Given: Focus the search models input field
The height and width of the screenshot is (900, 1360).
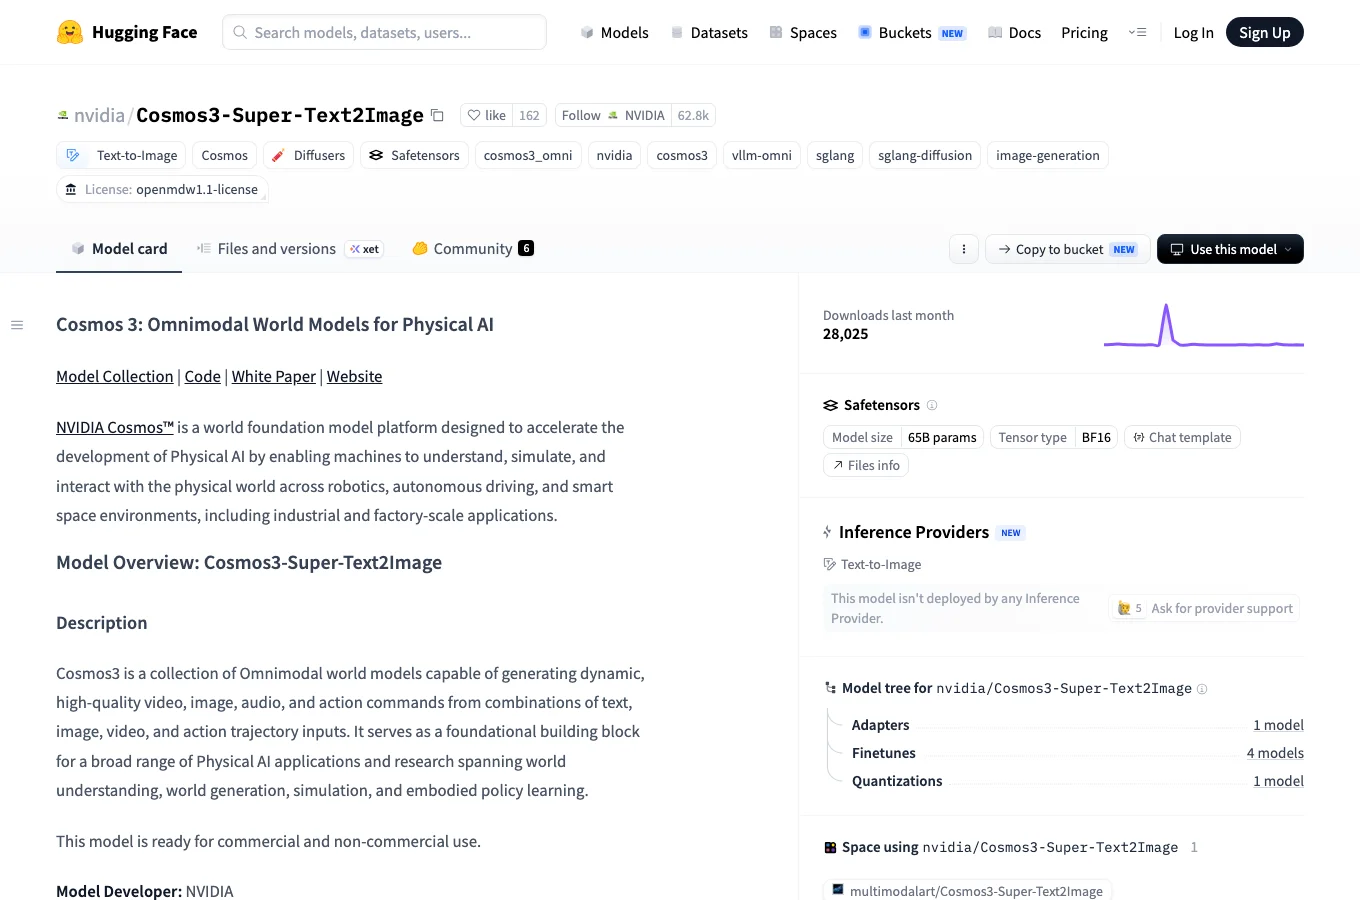Looking at the screenshot, I should (384, 32).
